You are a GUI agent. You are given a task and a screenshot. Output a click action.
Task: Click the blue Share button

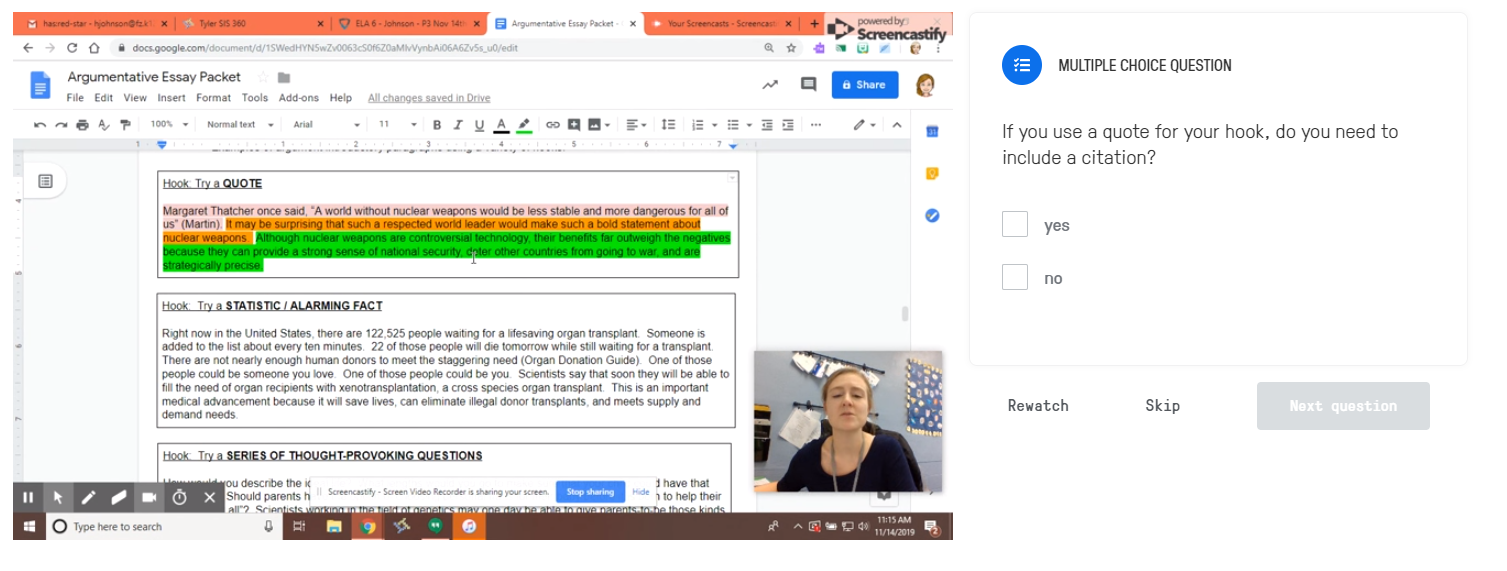coord(864,85)
